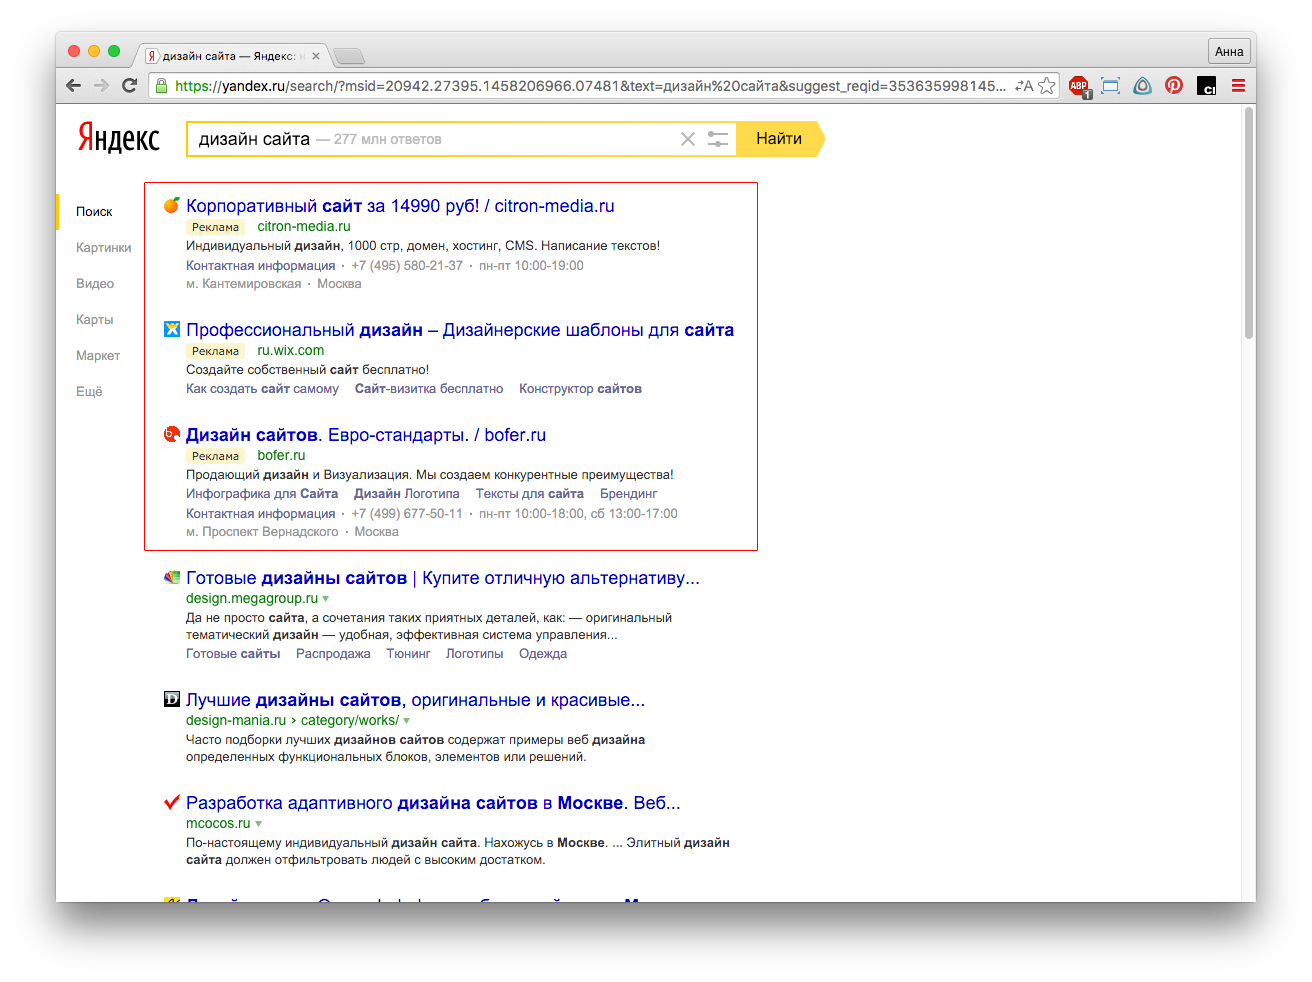Go back with the browser back arrow
1312x982 pixels.
click(x=73, y=85)
